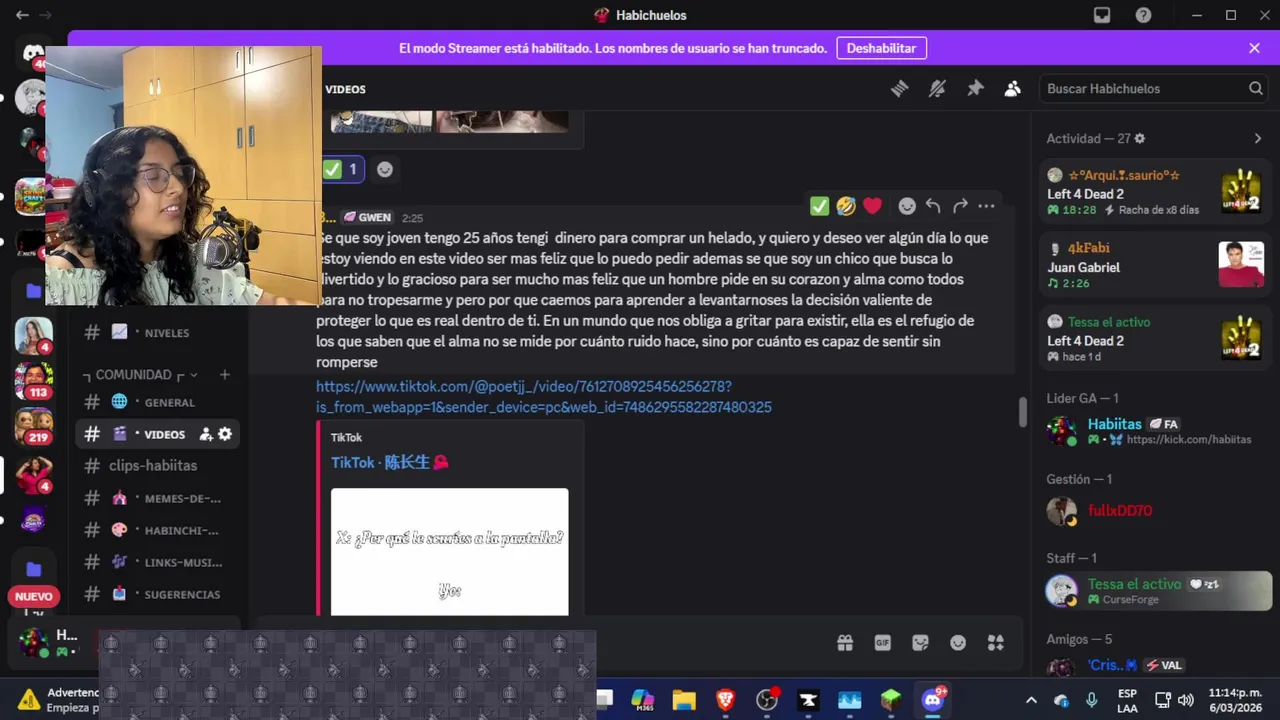Open the Threads icon in channel header

point(899,89)
